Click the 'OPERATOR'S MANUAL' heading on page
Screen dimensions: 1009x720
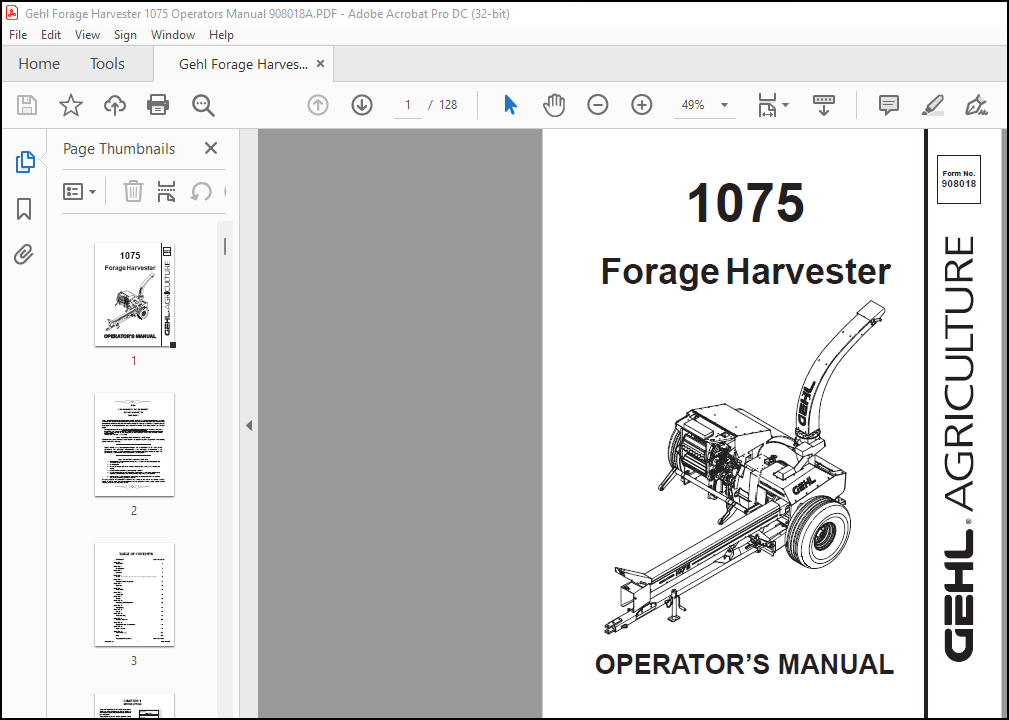745,665
